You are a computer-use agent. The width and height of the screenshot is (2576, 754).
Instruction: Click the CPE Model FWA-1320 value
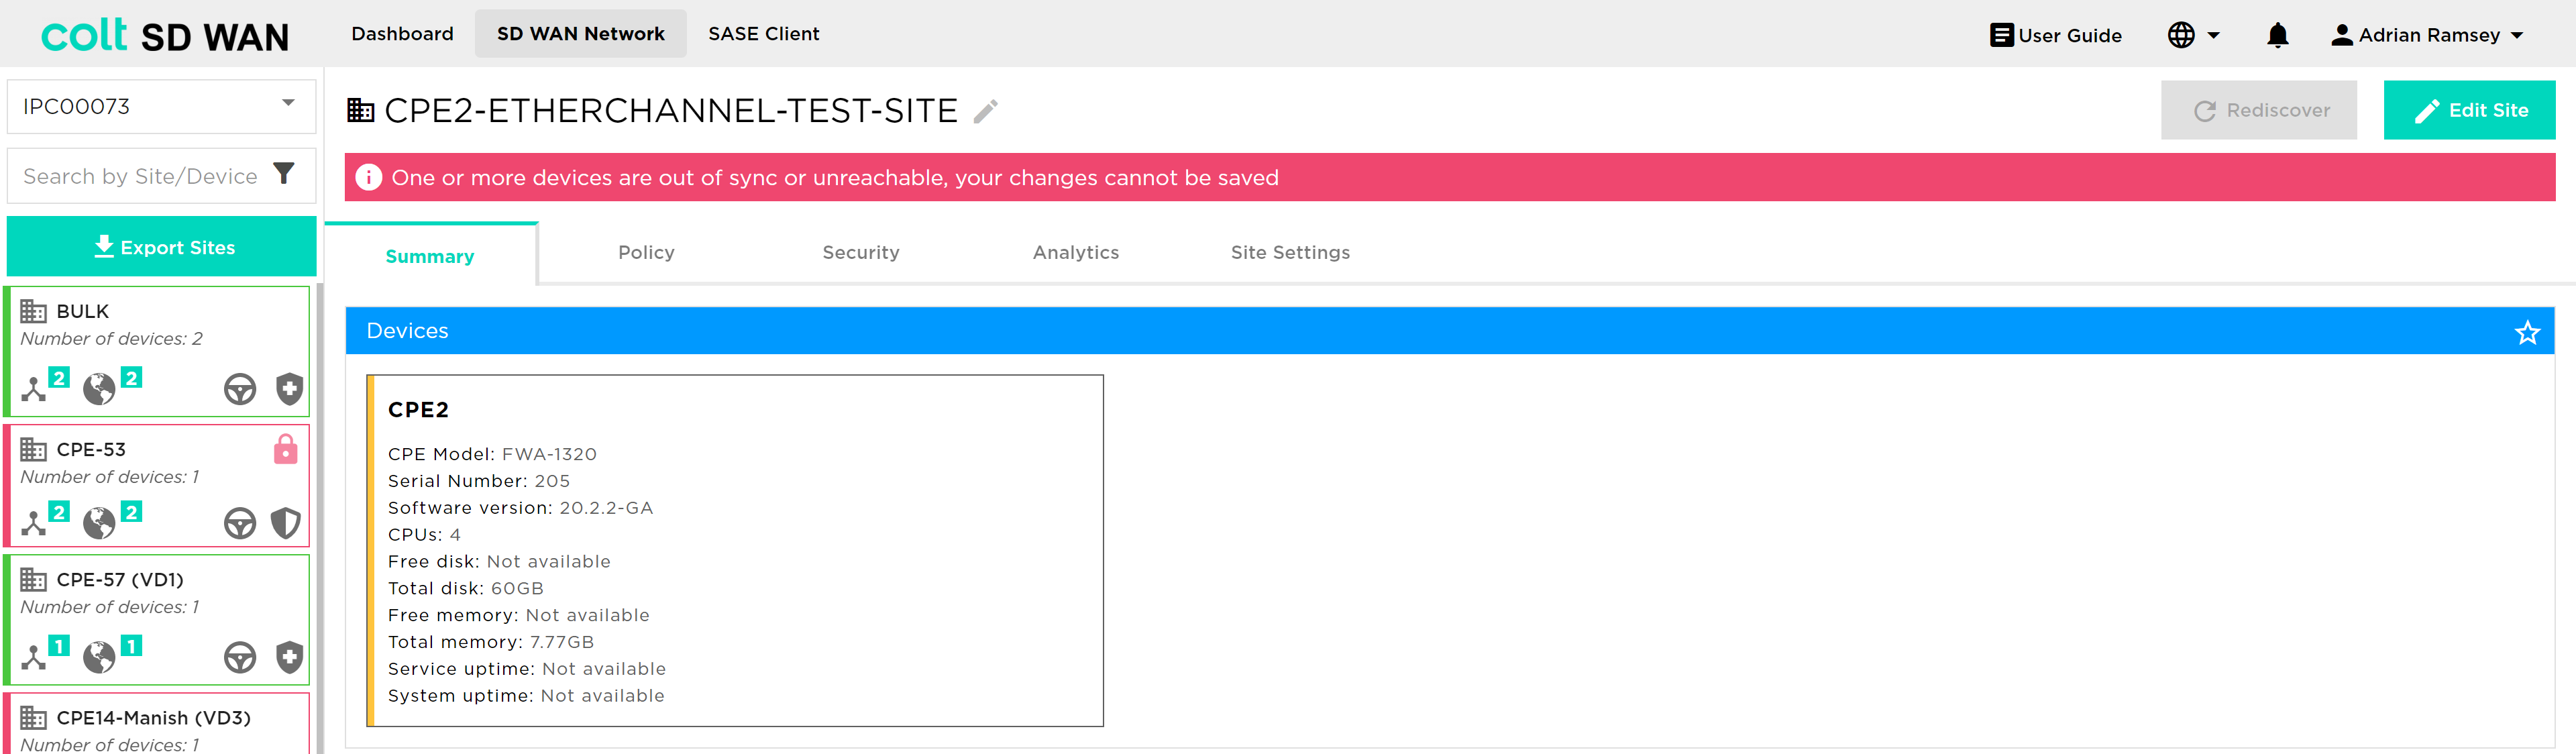point(549,454)
